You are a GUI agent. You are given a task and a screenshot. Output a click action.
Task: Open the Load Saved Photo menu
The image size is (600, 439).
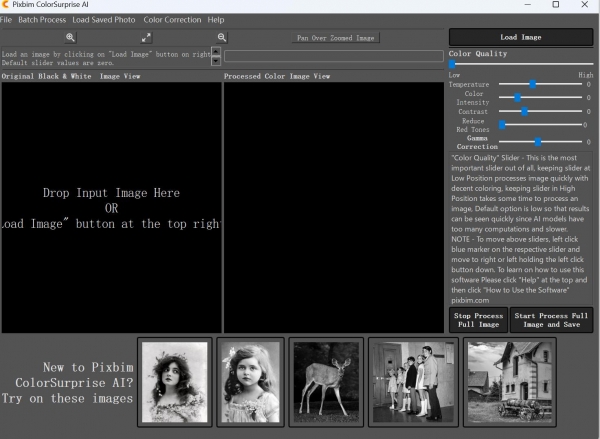point(106,20)
